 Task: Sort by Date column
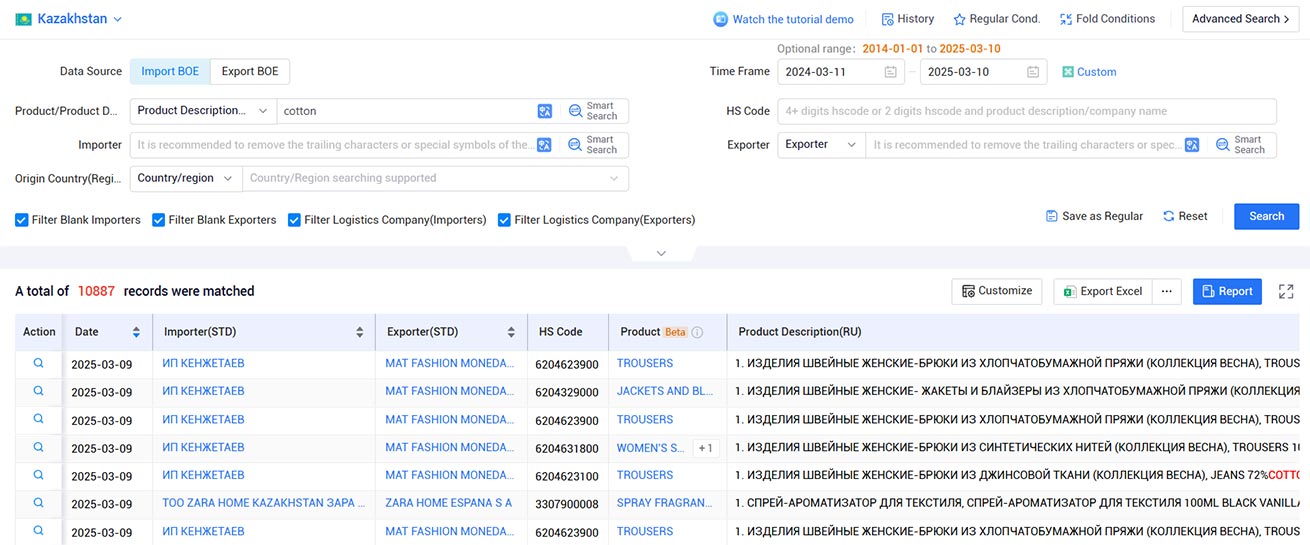(136, 332)
